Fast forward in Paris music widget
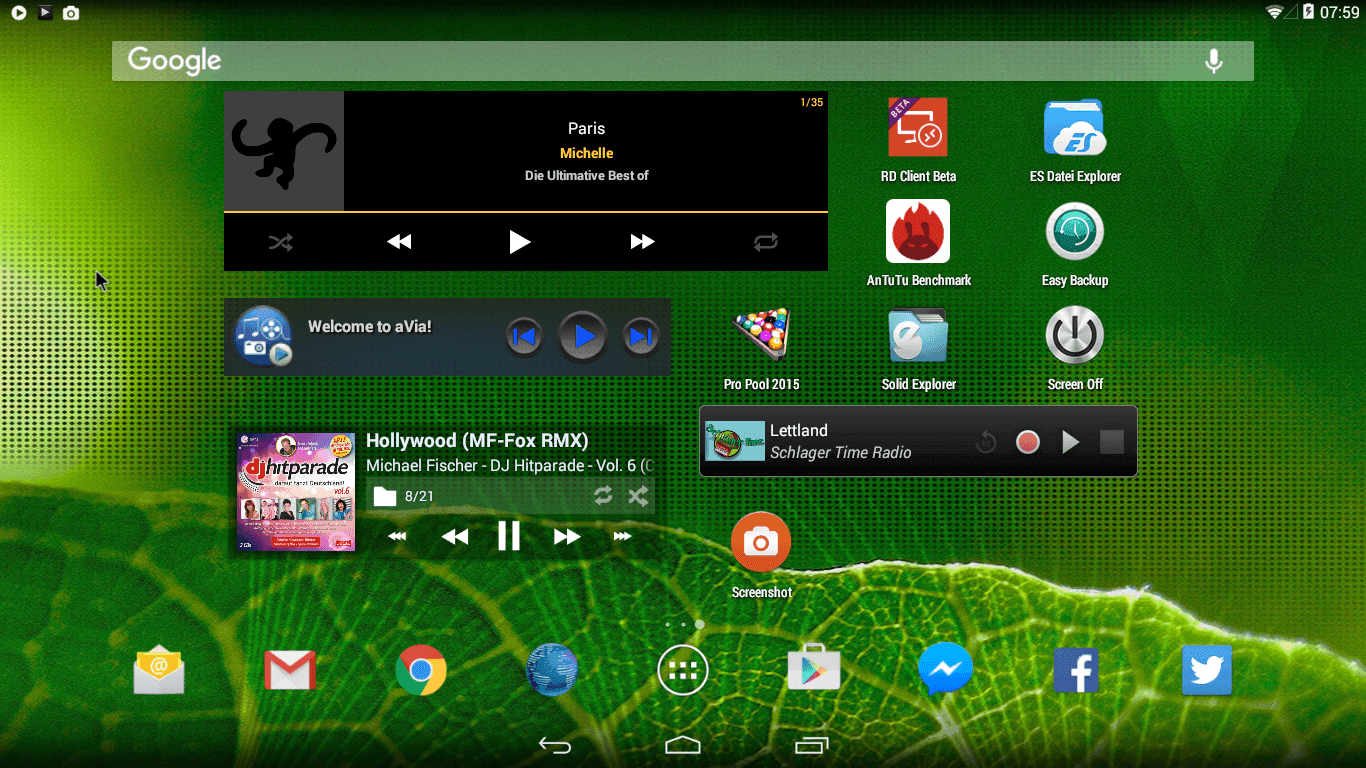1366x768 pixels. 642,242
